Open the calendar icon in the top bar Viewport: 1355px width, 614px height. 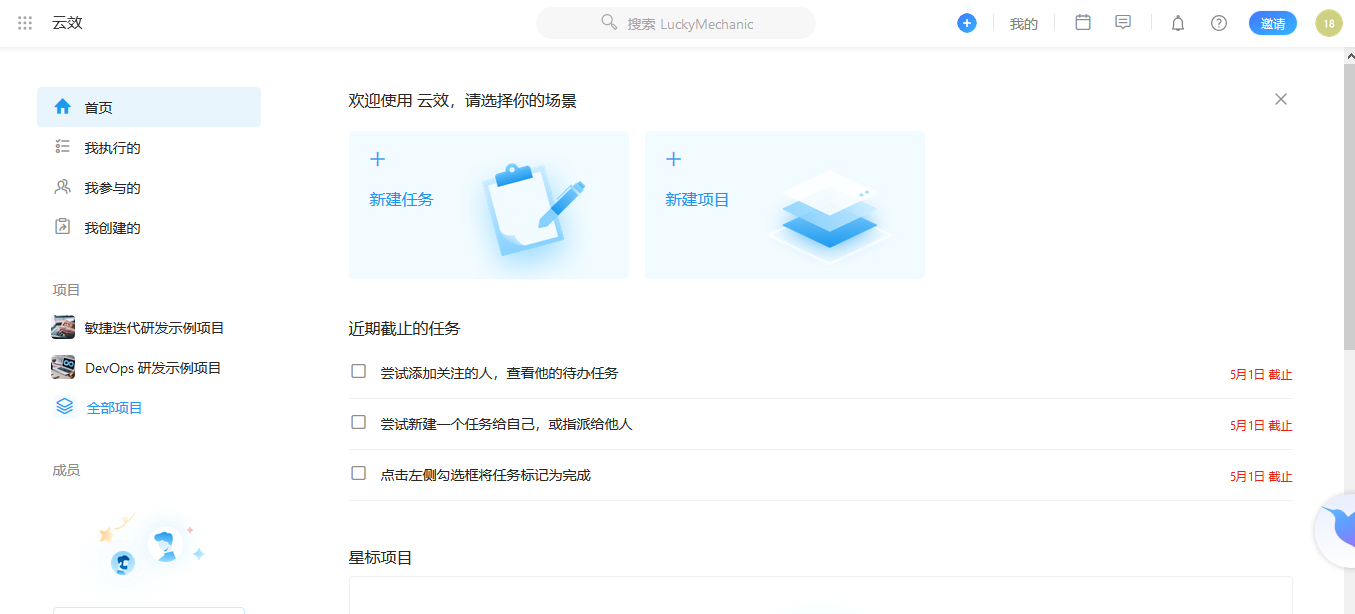point(1082,22)
